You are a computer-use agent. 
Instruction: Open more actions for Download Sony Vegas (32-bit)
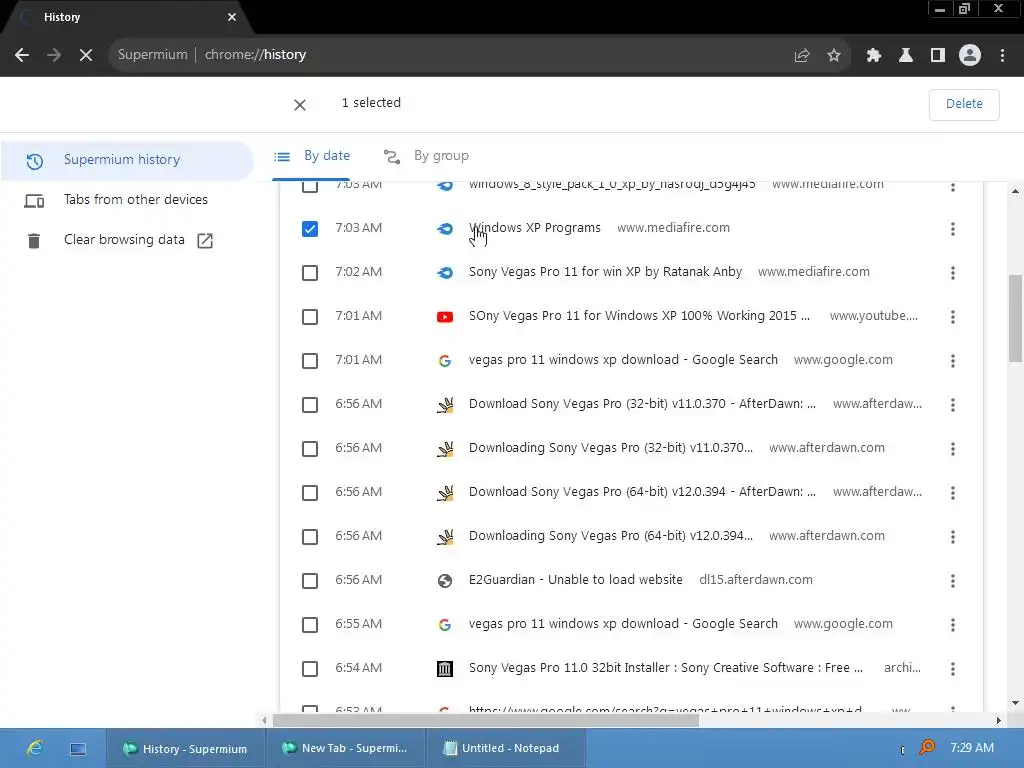tap(953, 405)
